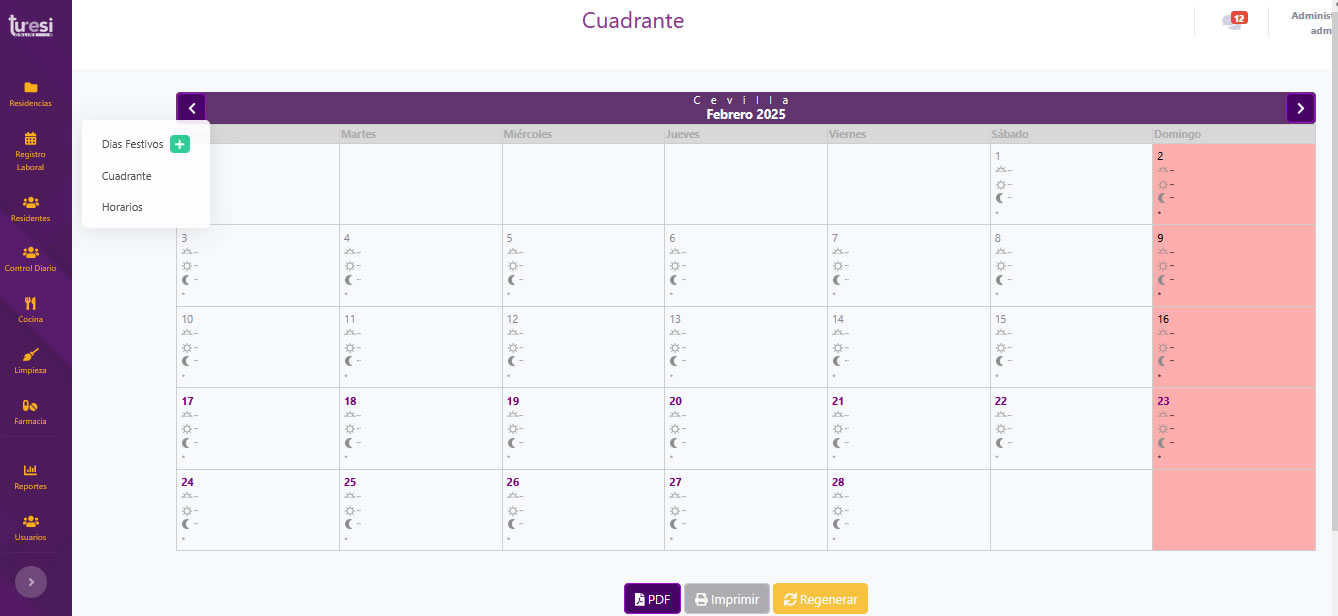Go to next month with right chevron
Viewport: 1338px width, 616px height.
(x=1300, y=108)
